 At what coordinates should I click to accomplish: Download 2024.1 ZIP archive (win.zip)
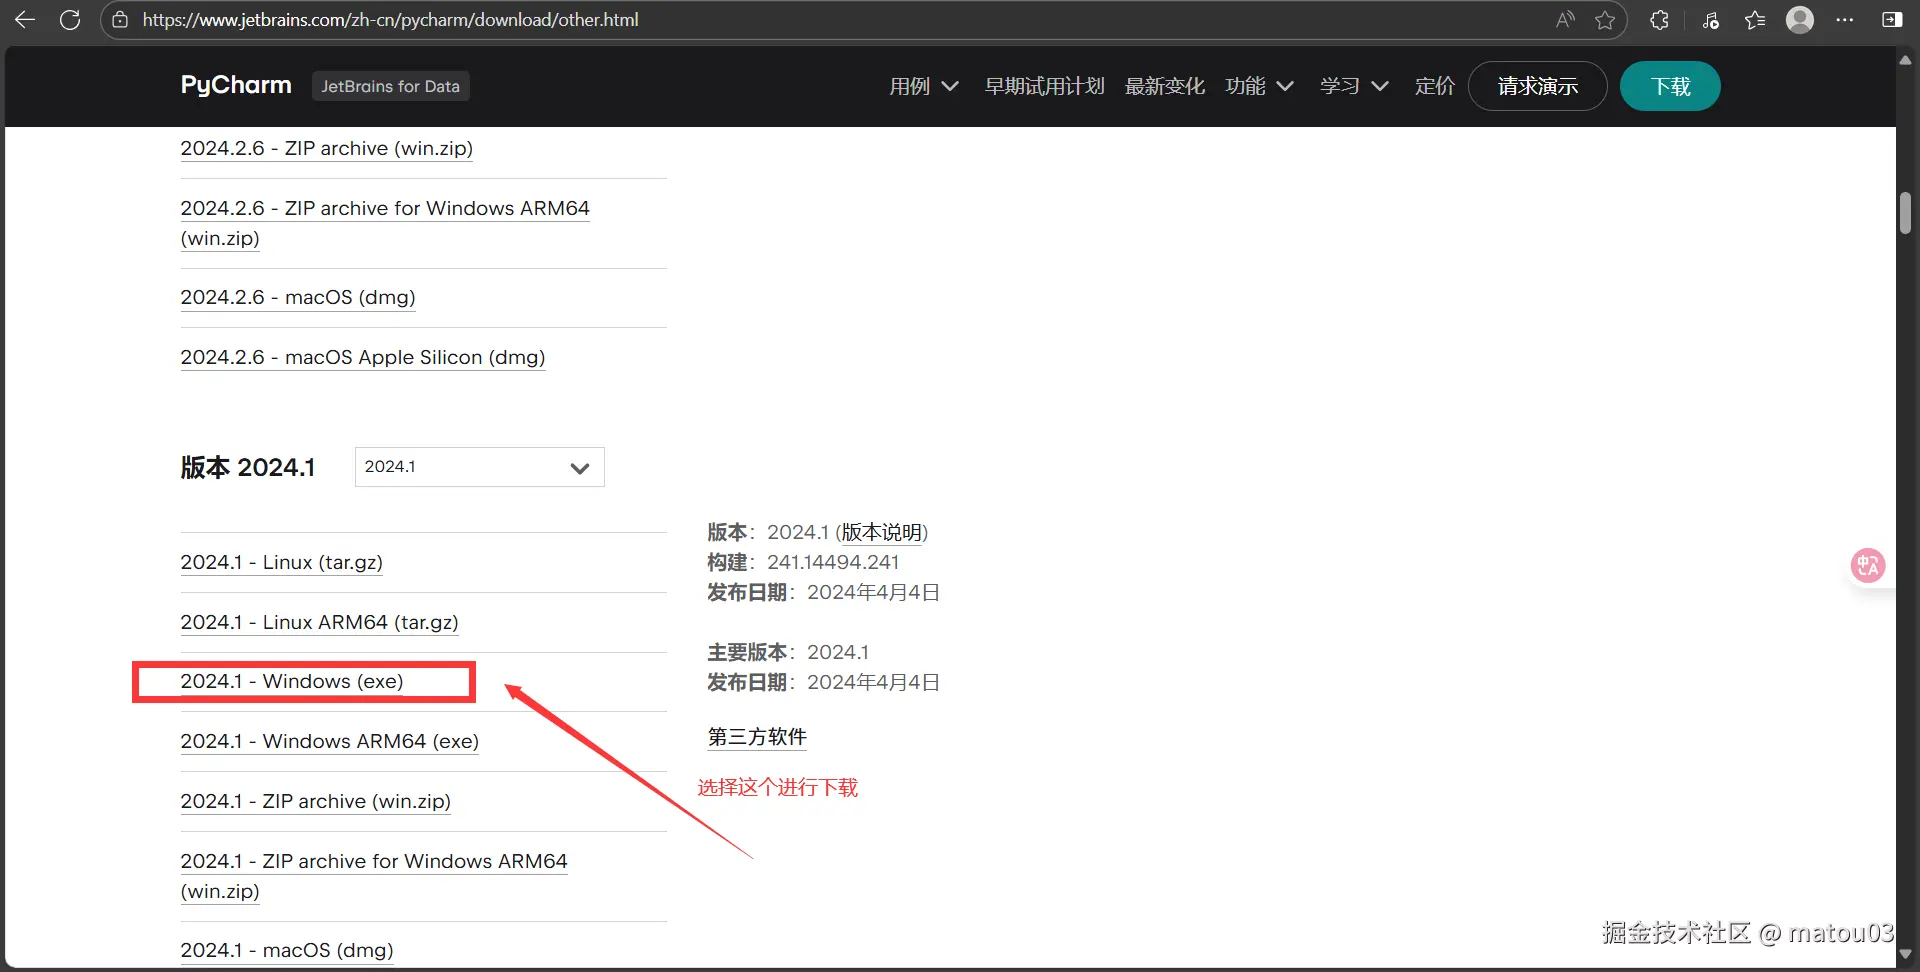coord(315,802)
